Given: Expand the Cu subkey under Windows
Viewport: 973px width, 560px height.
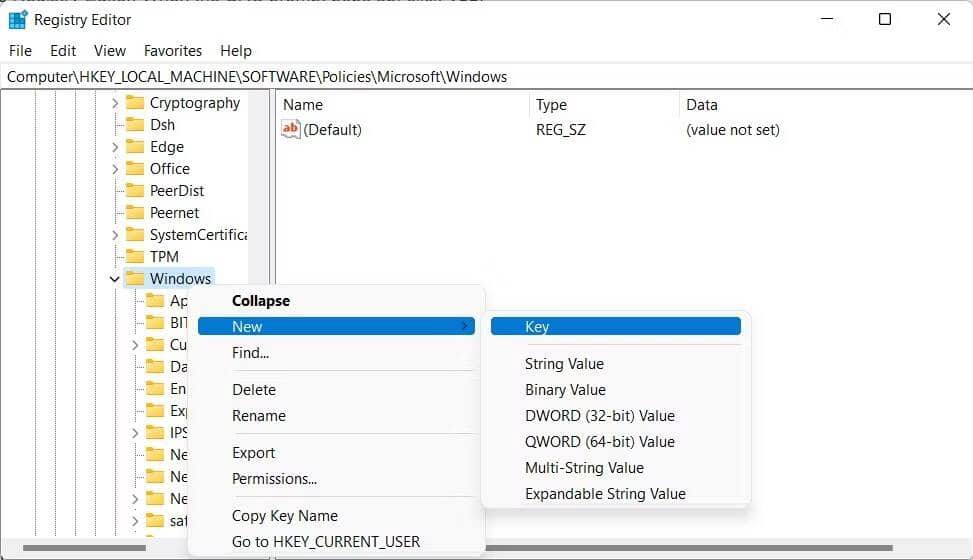Looking at the screenshot, I should coord(135,345).
